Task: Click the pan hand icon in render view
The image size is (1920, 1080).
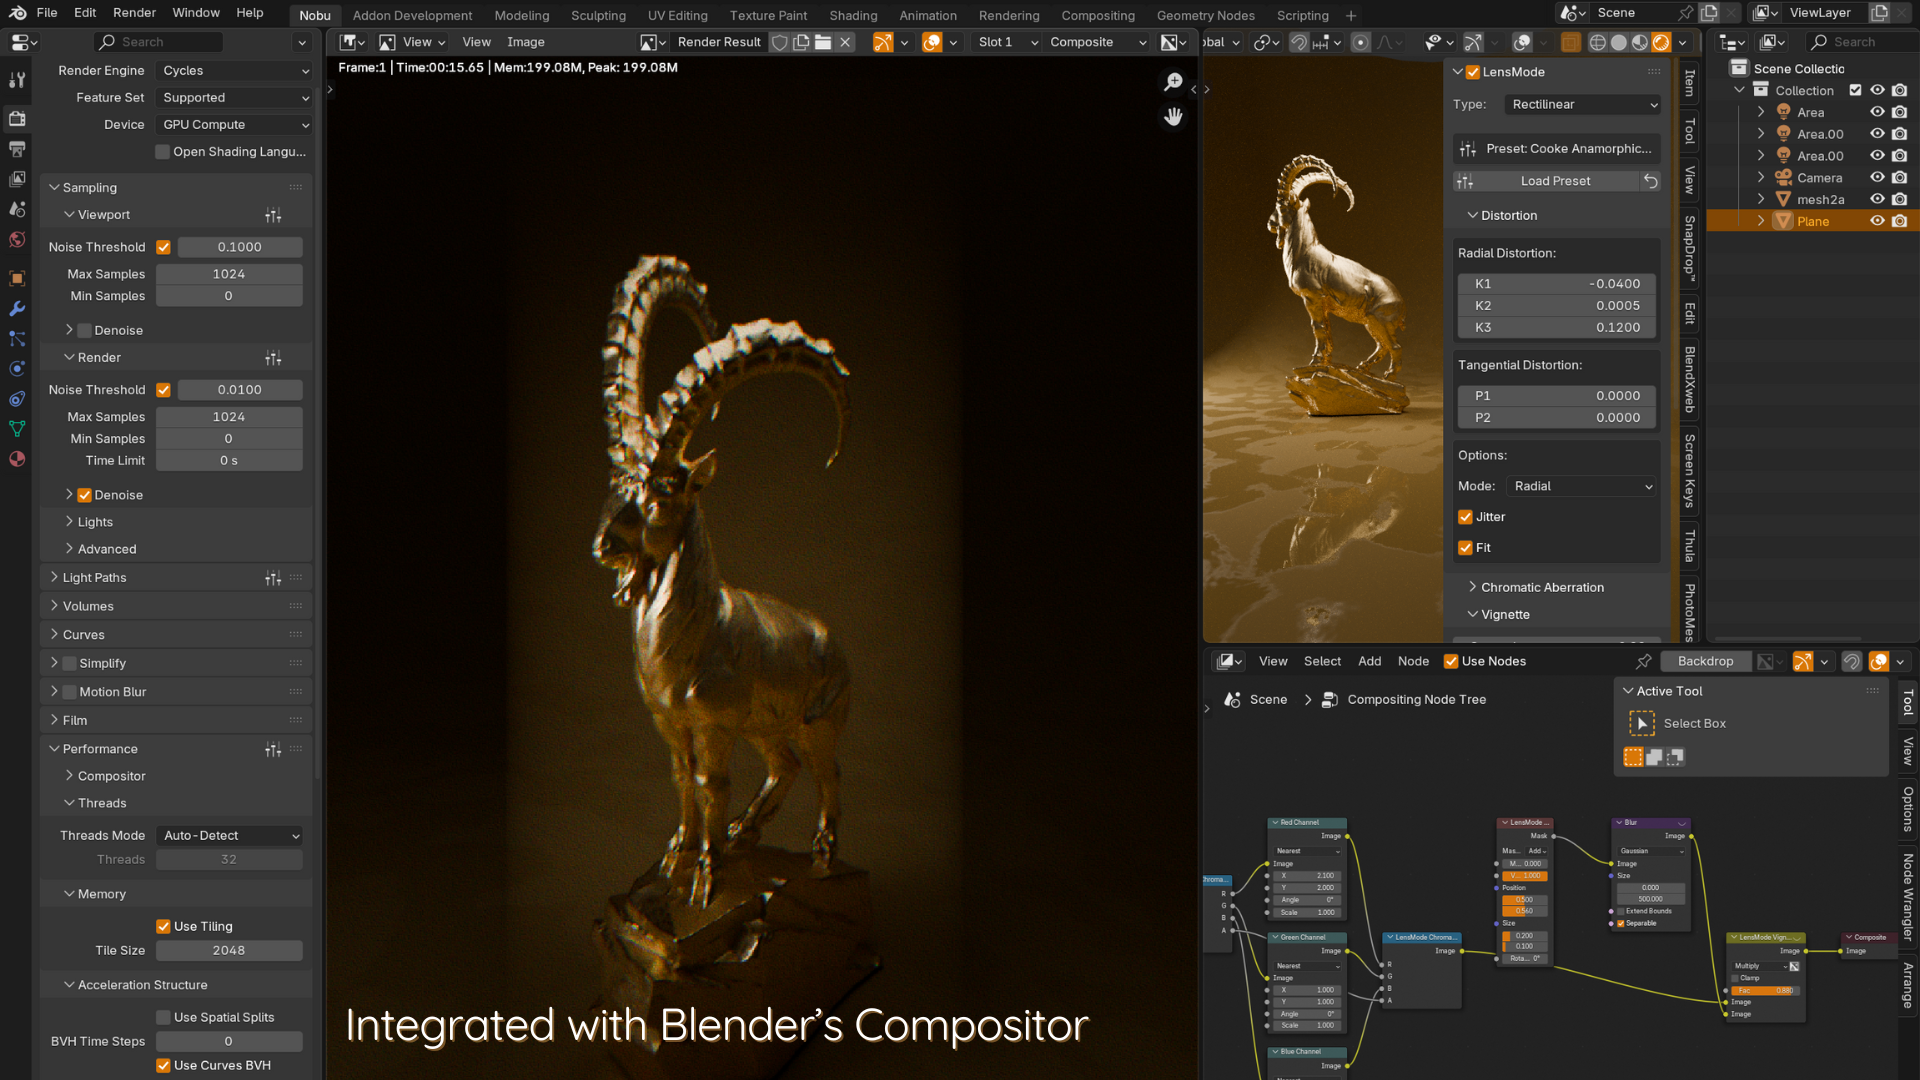Action: pyautogui.click(x=1173, y=117)
